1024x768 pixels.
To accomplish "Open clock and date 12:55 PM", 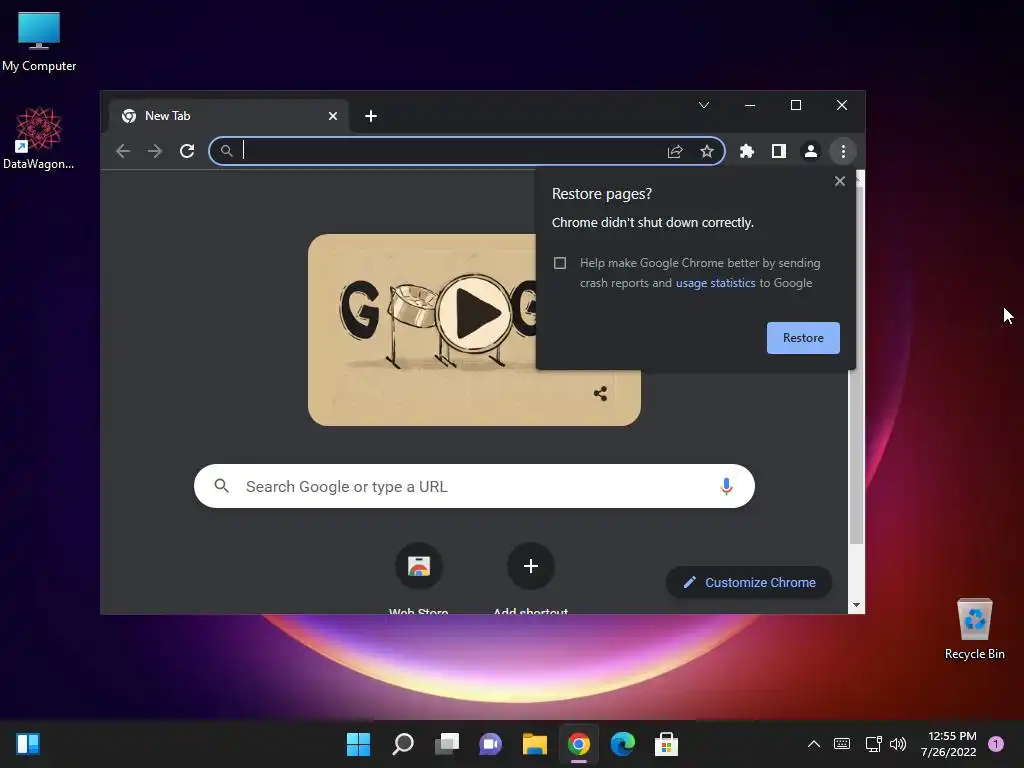I will [949, 744].
